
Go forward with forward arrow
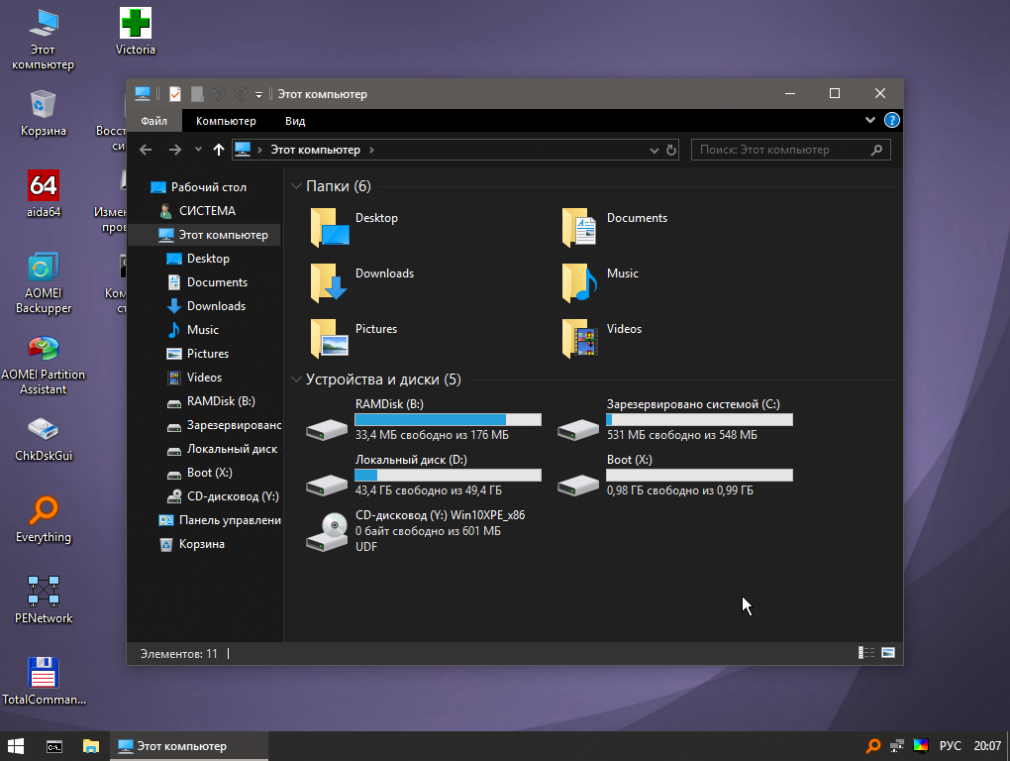point(175,149)
